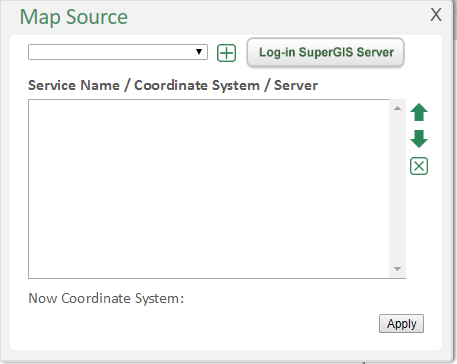Click the service list scrollbar track
This screenshot has height=364, width=457.
[397, 189]
